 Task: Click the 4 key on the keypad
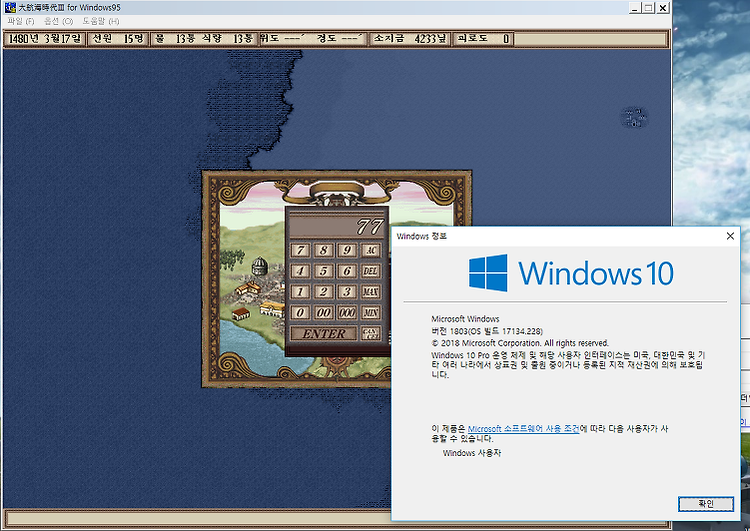300,271
